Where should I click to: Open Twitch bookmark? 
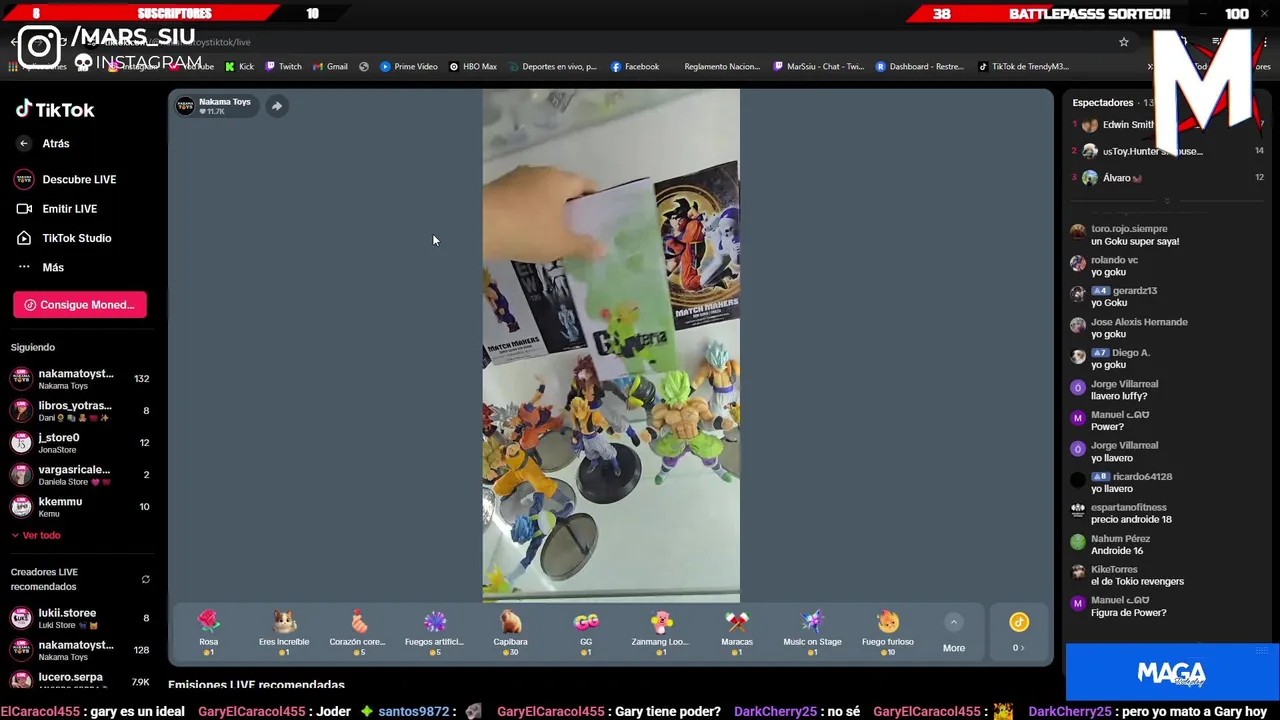pyautogui.click(x=284, y=67)
